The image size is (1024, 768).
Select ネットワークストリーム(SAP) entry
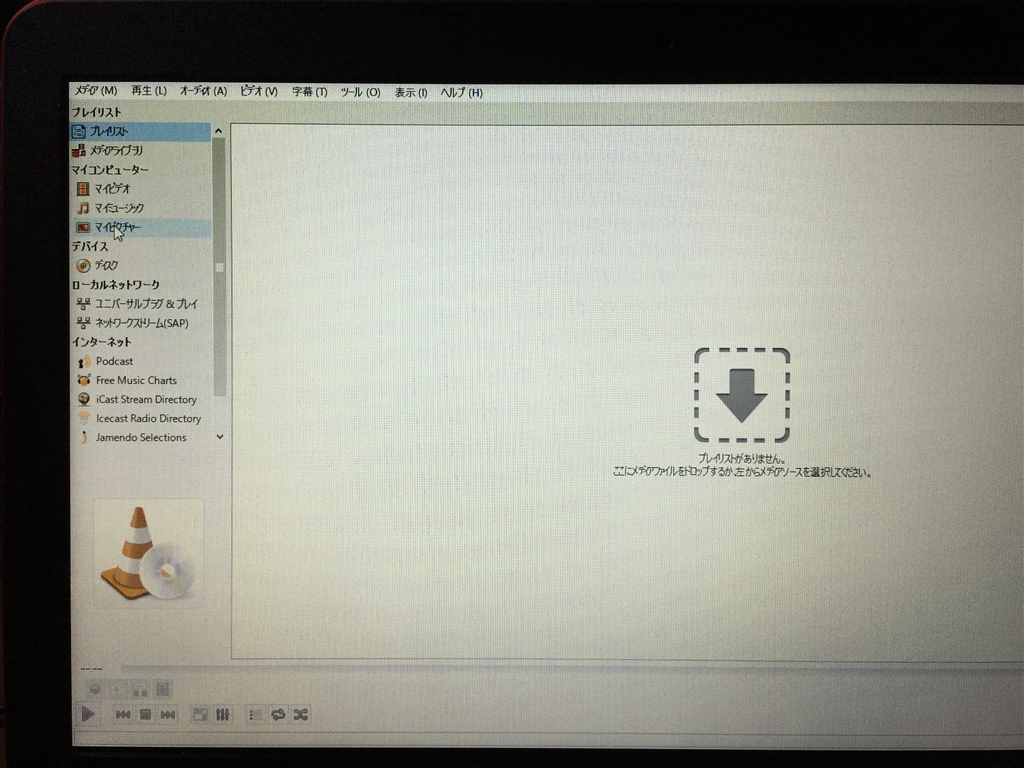click(x=140, y=323)
